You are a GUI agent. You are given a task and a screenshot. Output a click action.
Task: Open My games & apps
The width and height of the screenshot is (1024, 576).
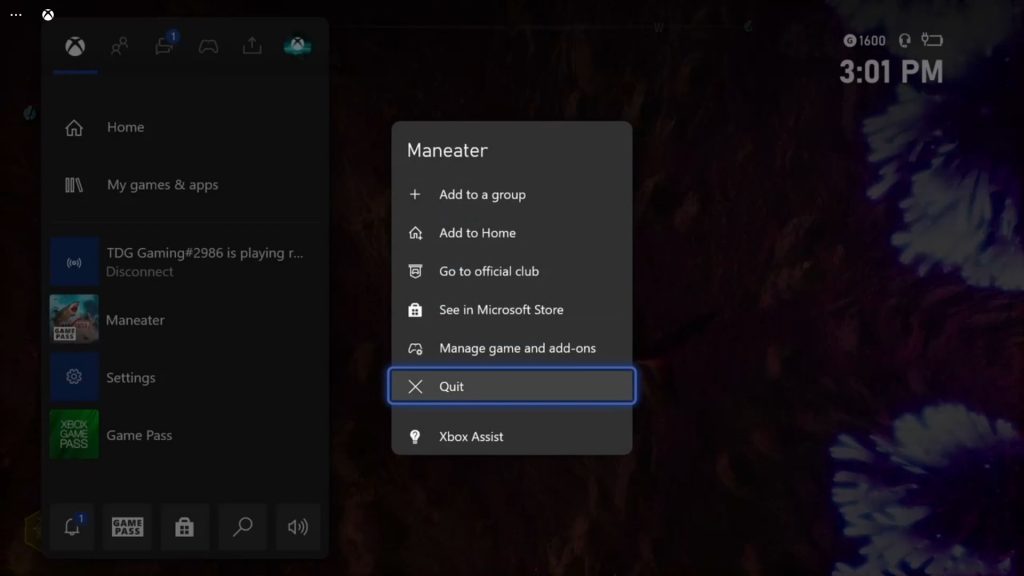pyautogui.click(x=185, y=185)
